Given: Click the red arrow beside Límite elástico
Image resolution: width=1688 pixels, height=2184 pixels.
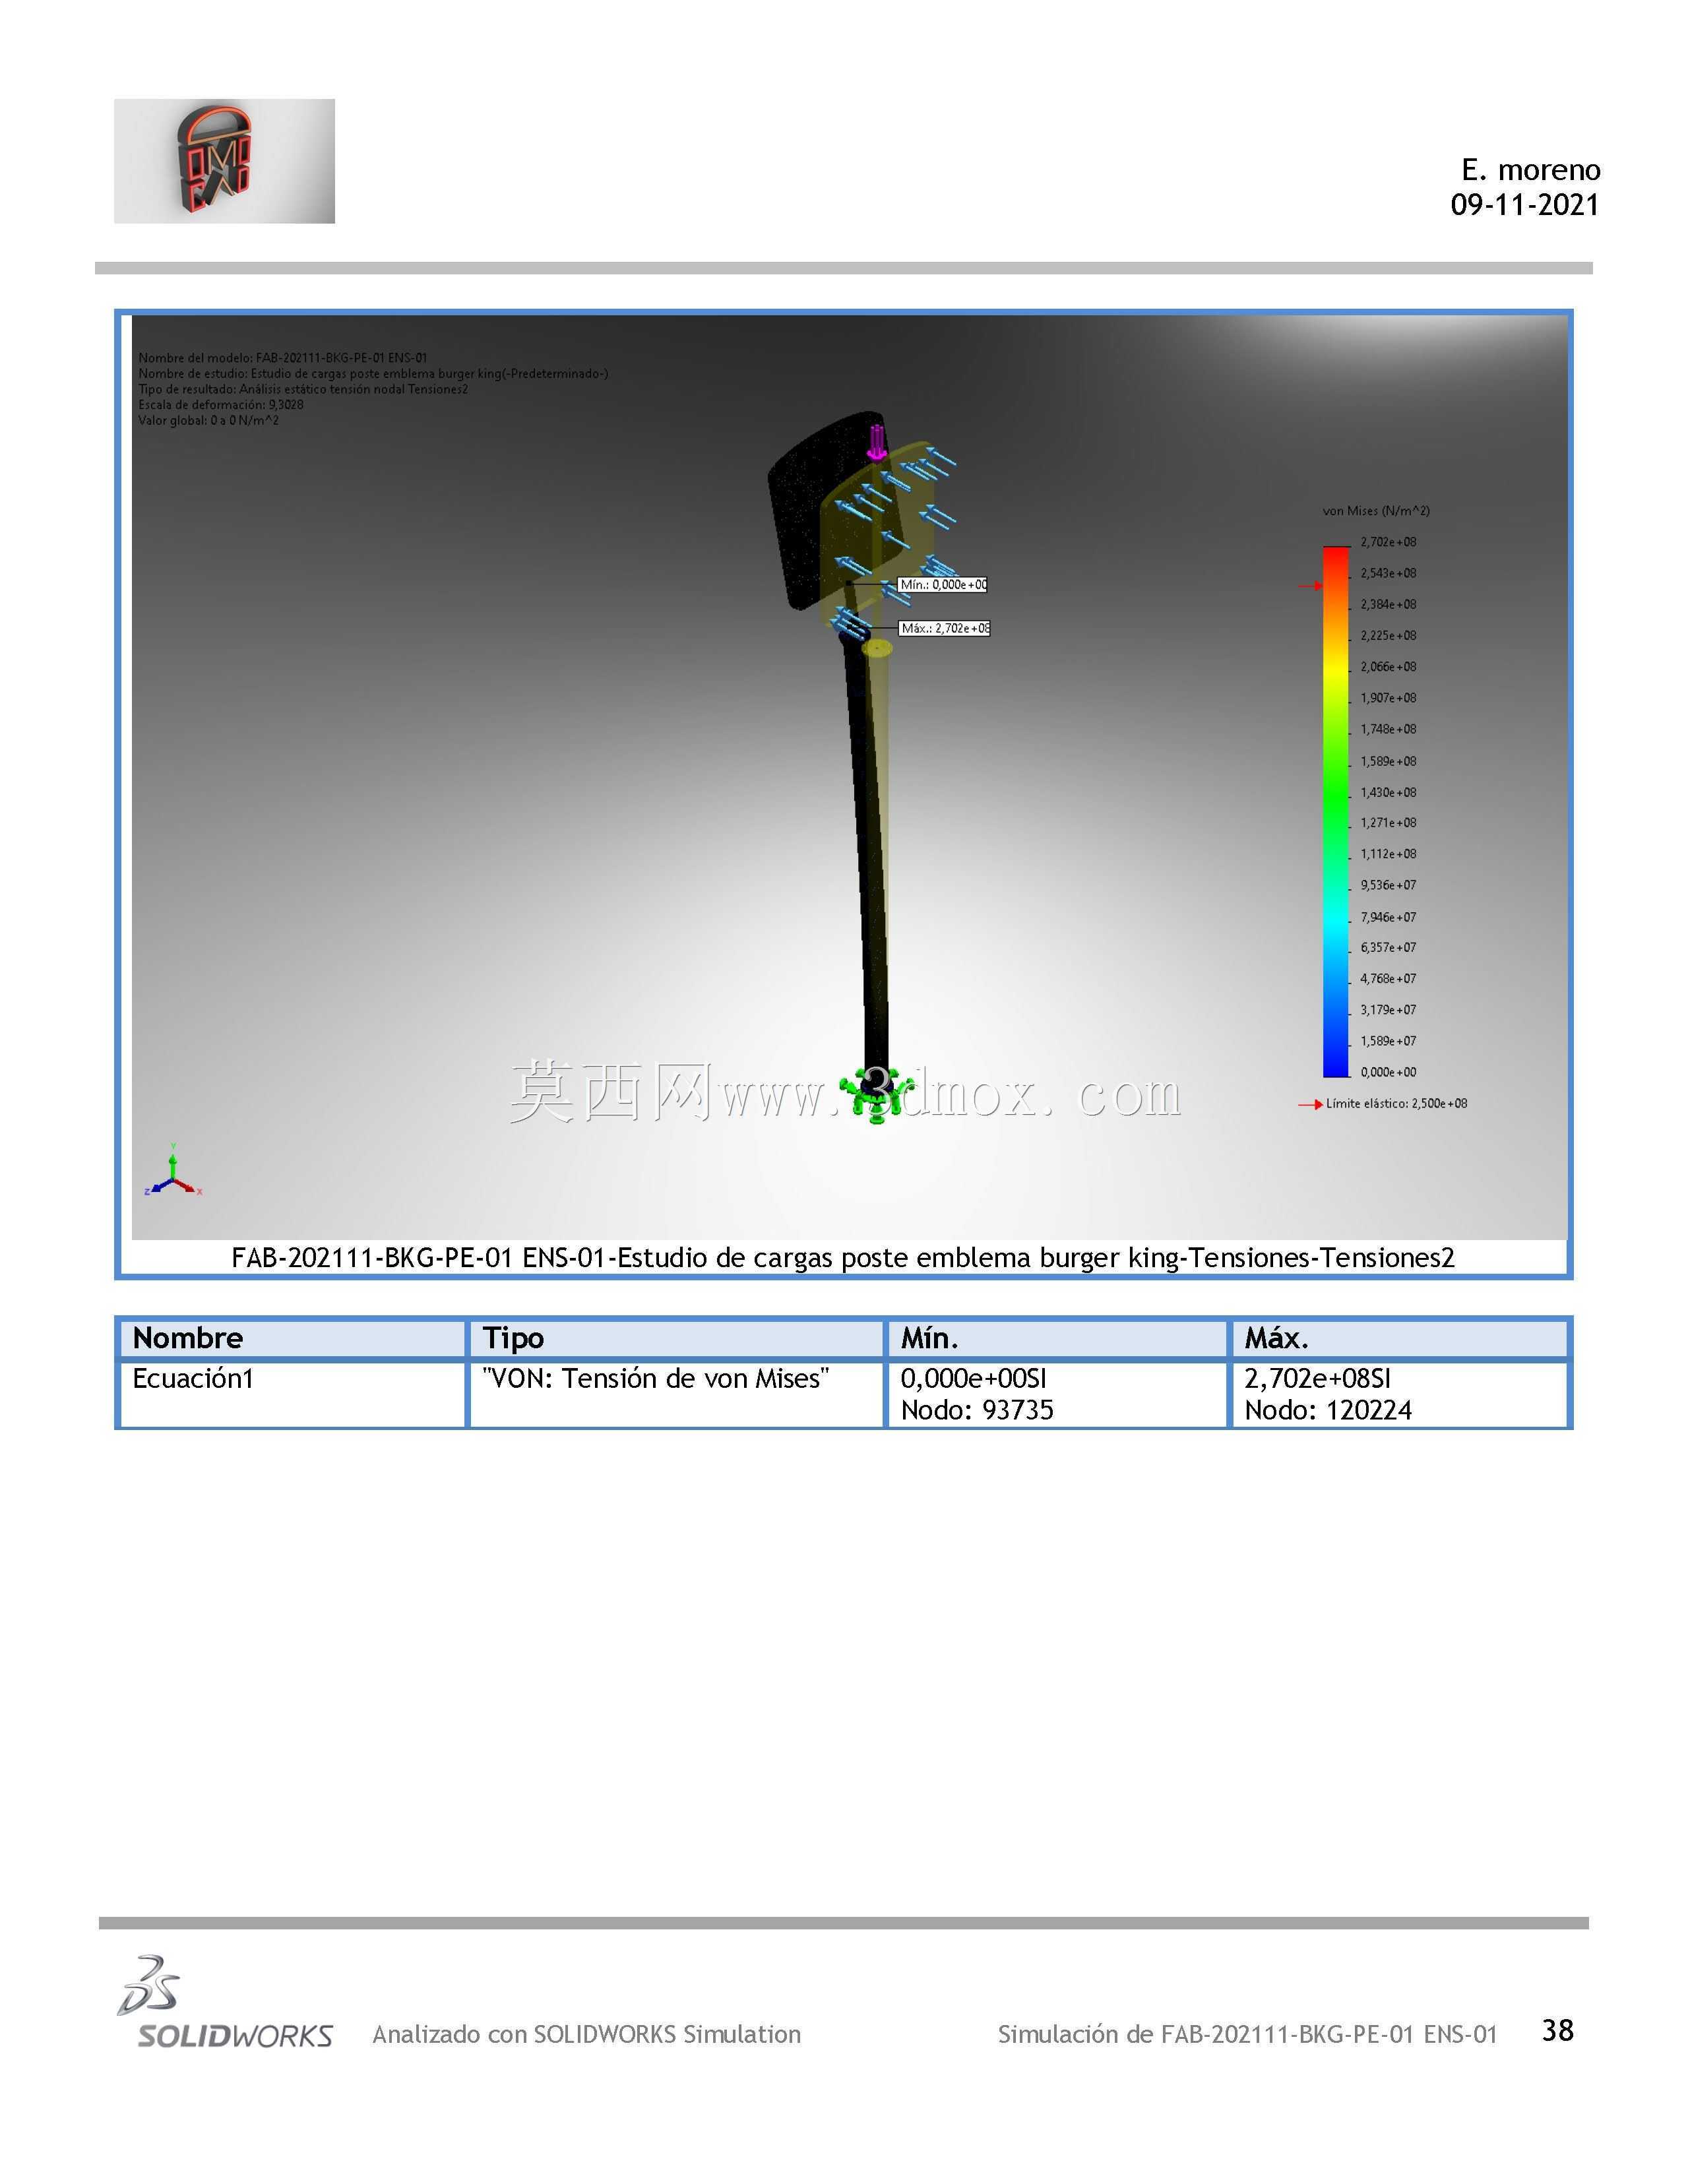Looking at the screenshot, I should [x=1310, y=1104].
